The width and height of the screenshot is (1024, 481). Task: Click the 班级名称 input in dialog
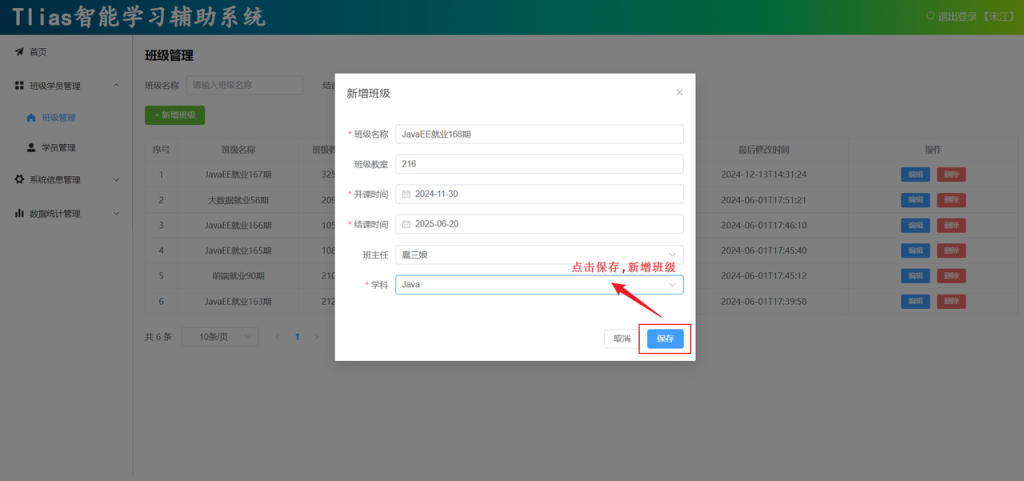click(x=539, y=134)
